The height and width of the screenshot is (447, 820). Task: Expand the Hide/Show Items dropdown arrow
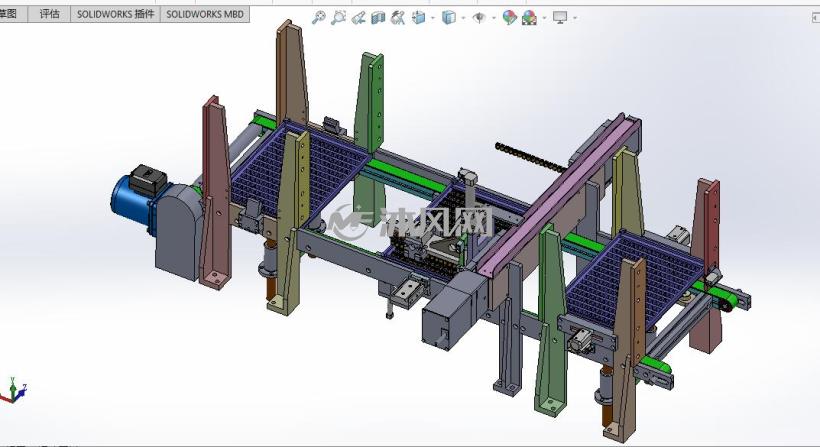click(x=494, y=18)
